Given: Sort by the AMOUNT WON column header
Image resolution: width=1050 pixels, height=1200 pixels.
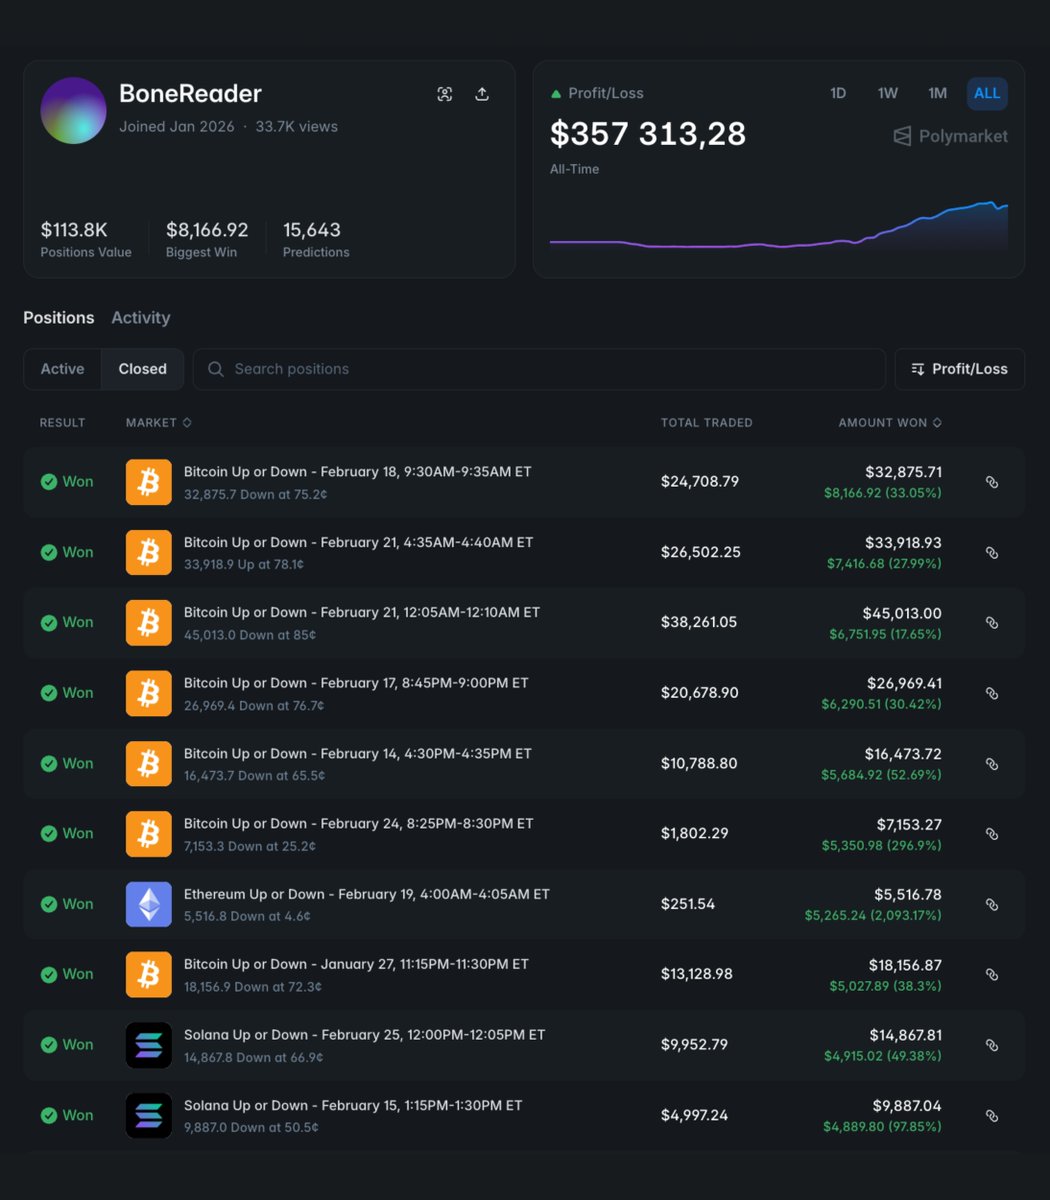Looking at the screenshot, I should coord(890,423).
